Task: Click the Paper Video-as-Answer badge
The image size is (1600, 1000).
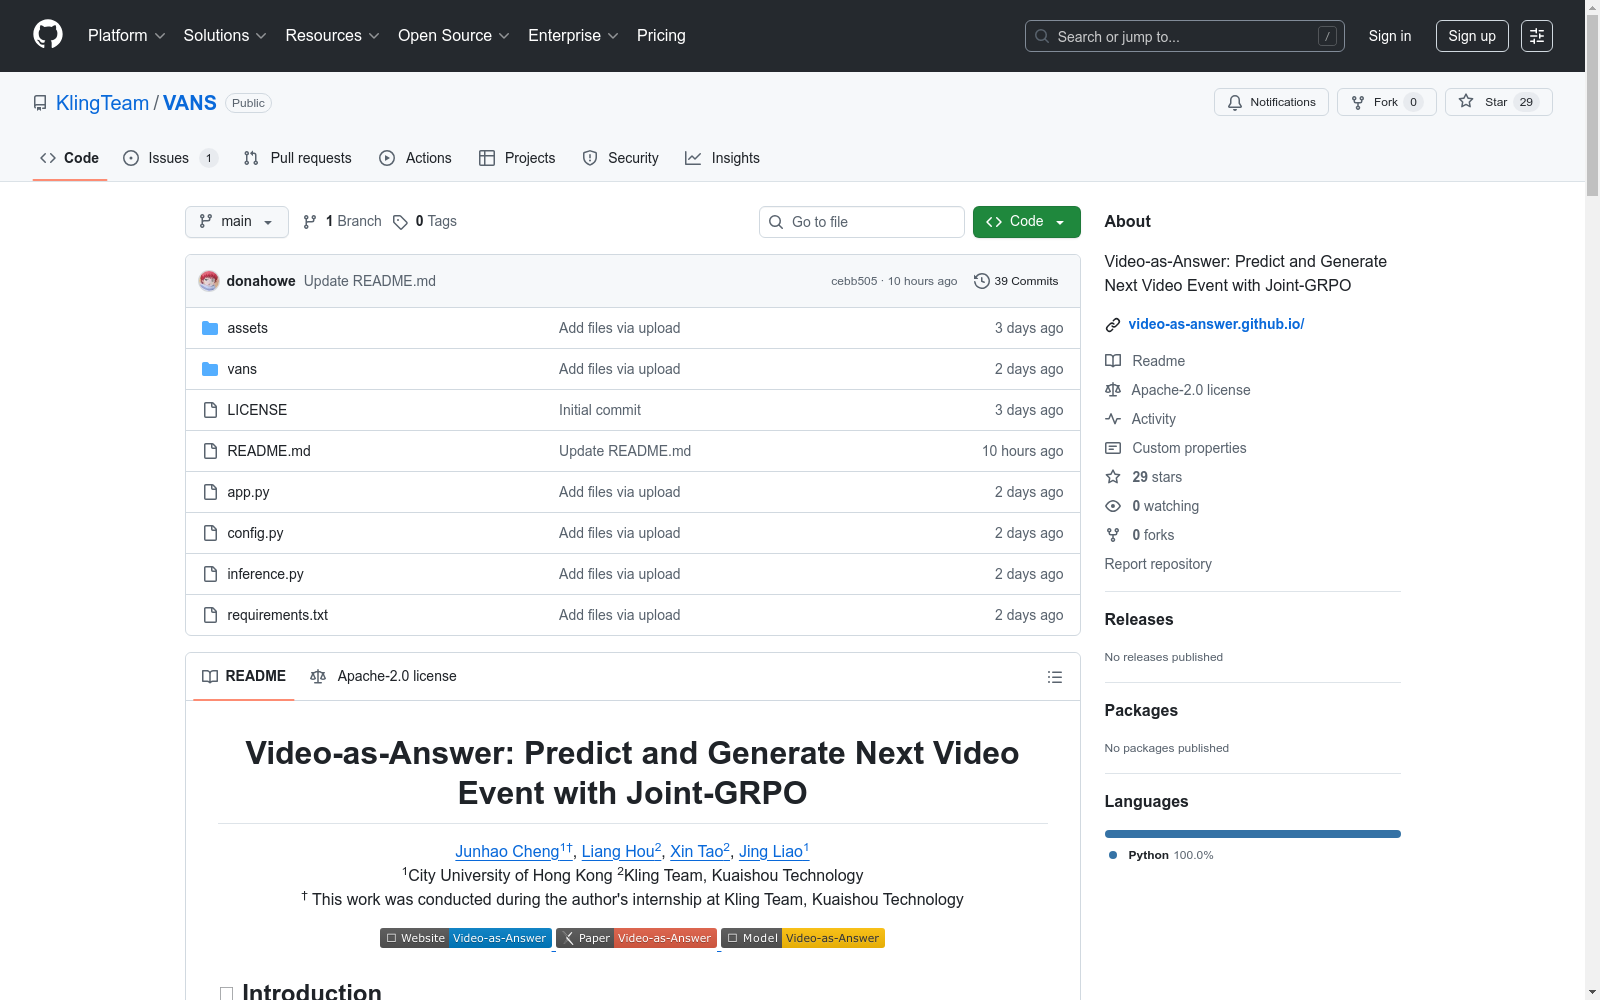Action: pyautogui.click(x=636, y=938)
